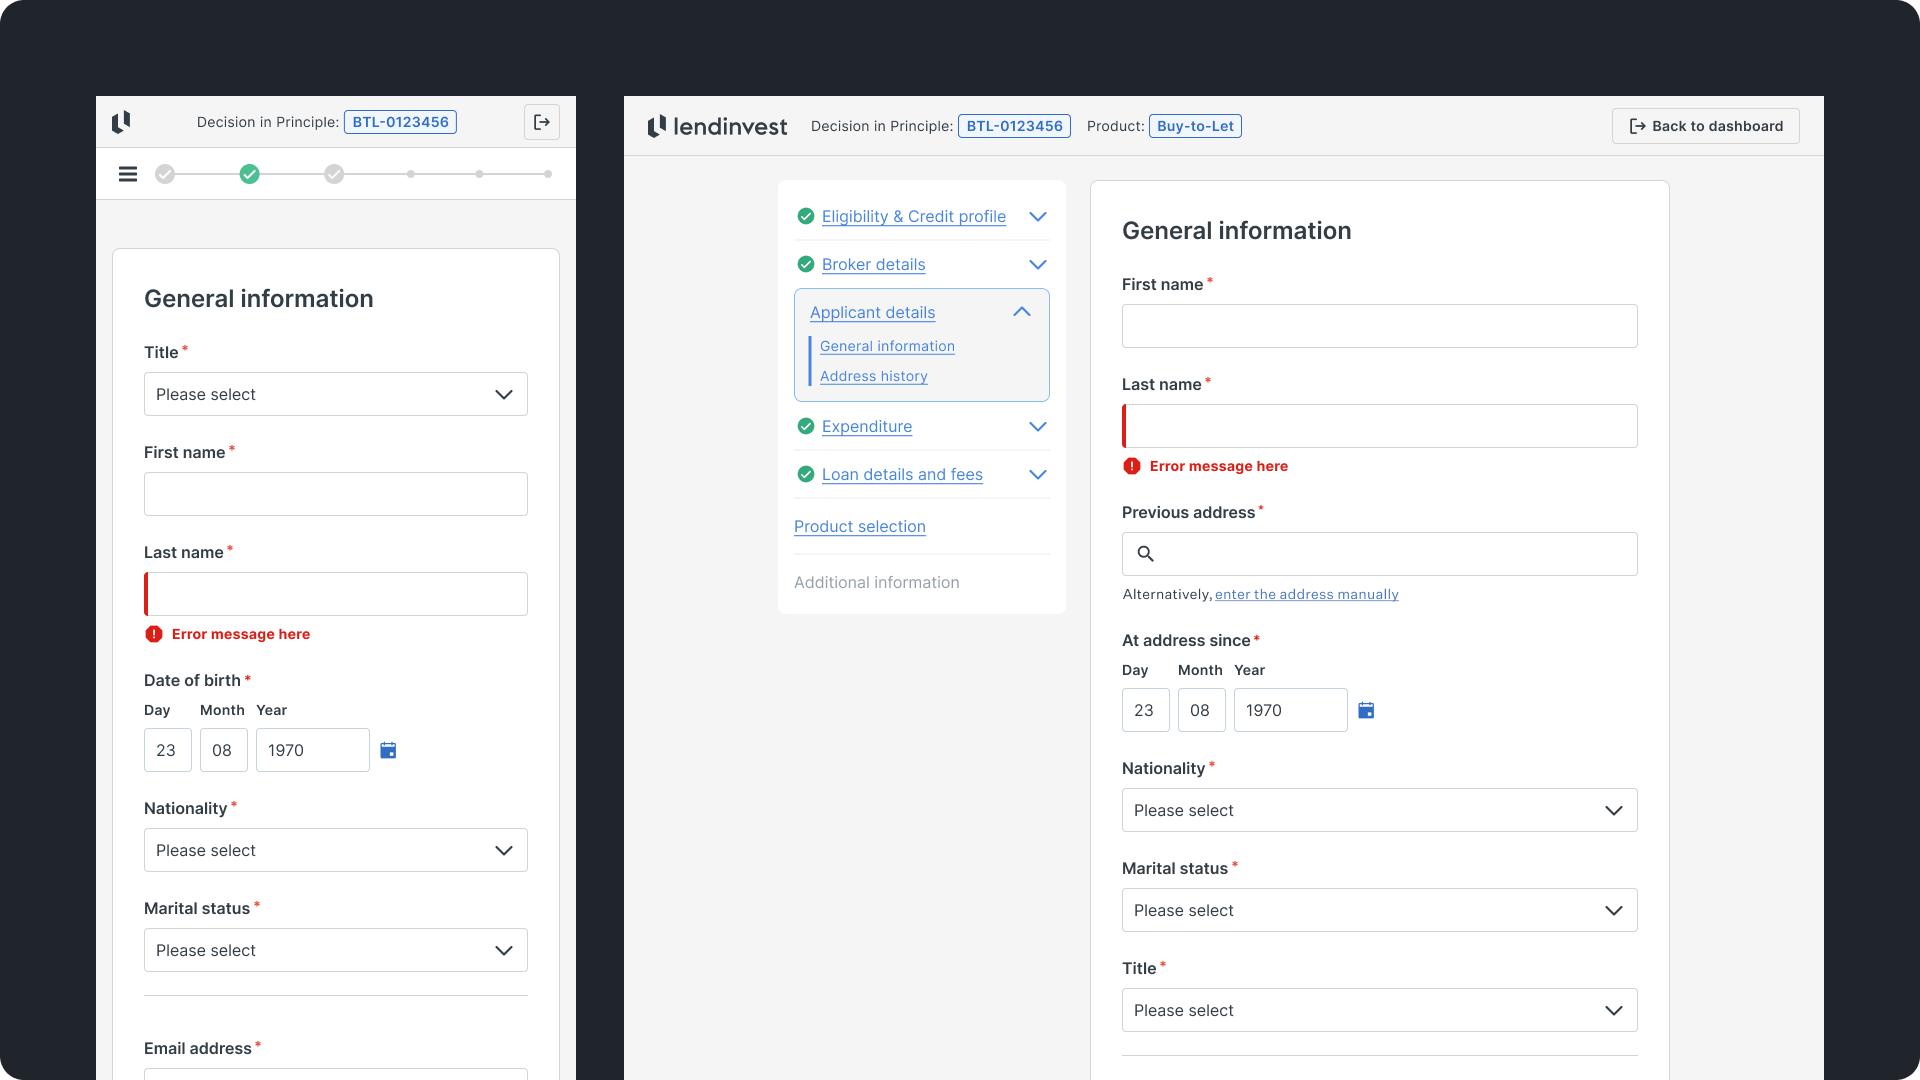Click Back to dashboard button
The image size is (1920, 1080).
coord(1706,126)
